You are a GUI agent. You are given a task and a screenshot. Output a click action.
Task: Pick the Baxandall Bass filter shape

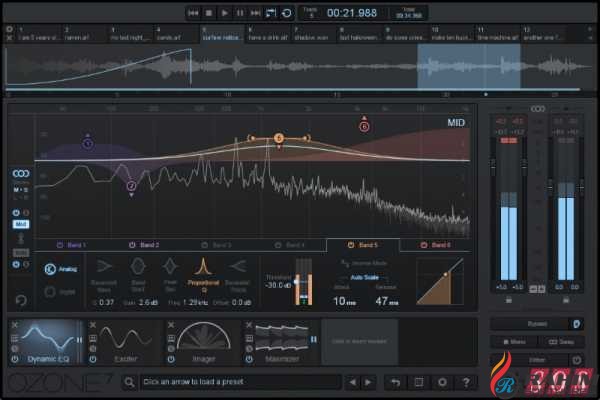click(104, 268)
